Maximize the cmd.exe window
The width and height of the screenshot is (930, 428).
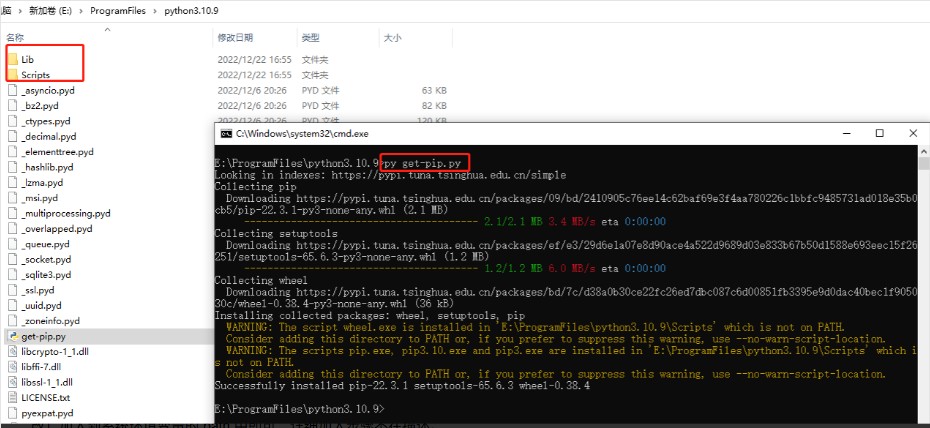[879, 133]
